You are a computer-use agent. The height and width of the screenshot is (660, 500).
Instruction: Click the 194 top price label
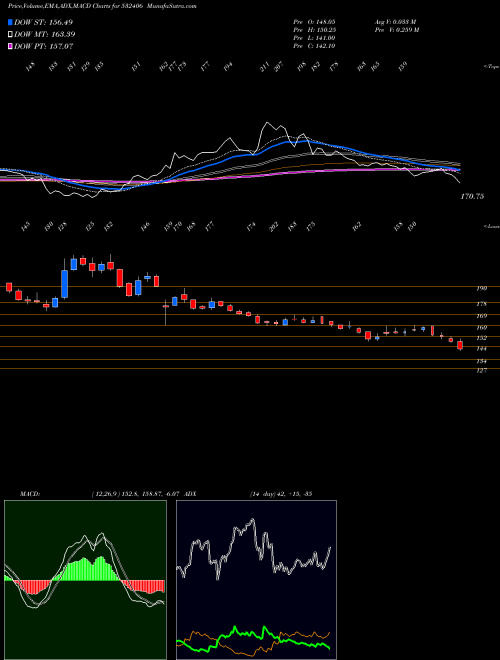pos(228,67)
